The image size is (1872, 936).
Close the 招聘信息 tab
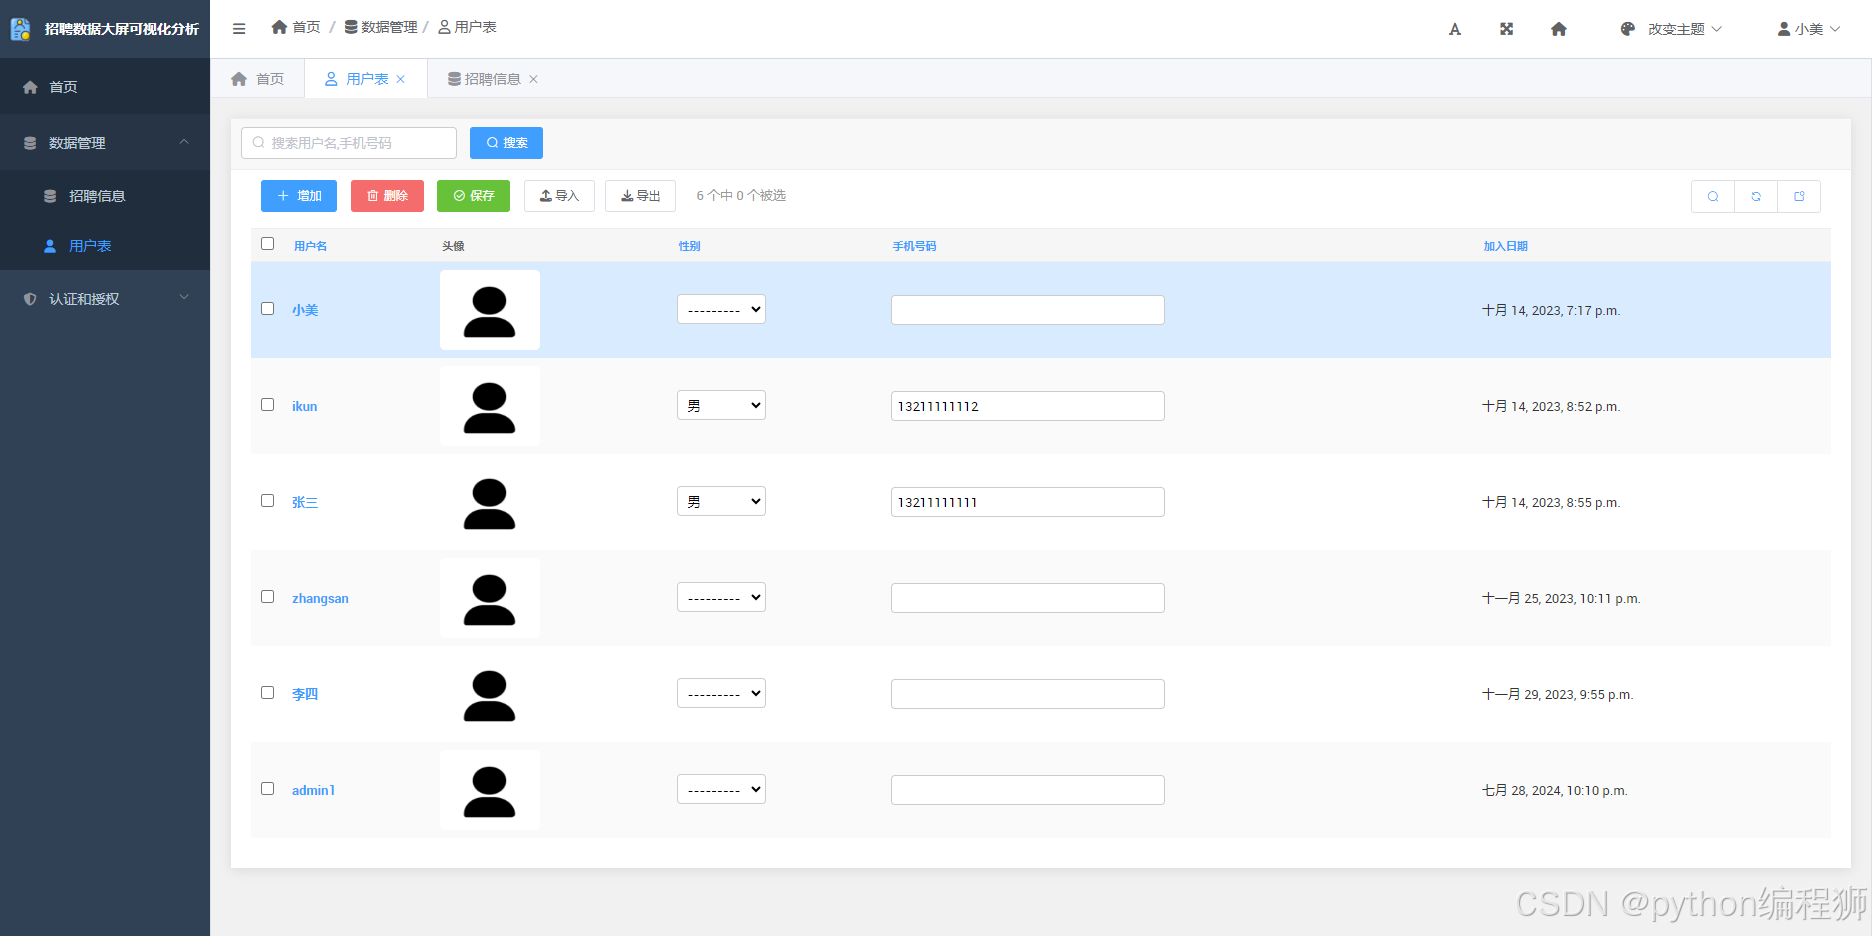click(534, 79)
